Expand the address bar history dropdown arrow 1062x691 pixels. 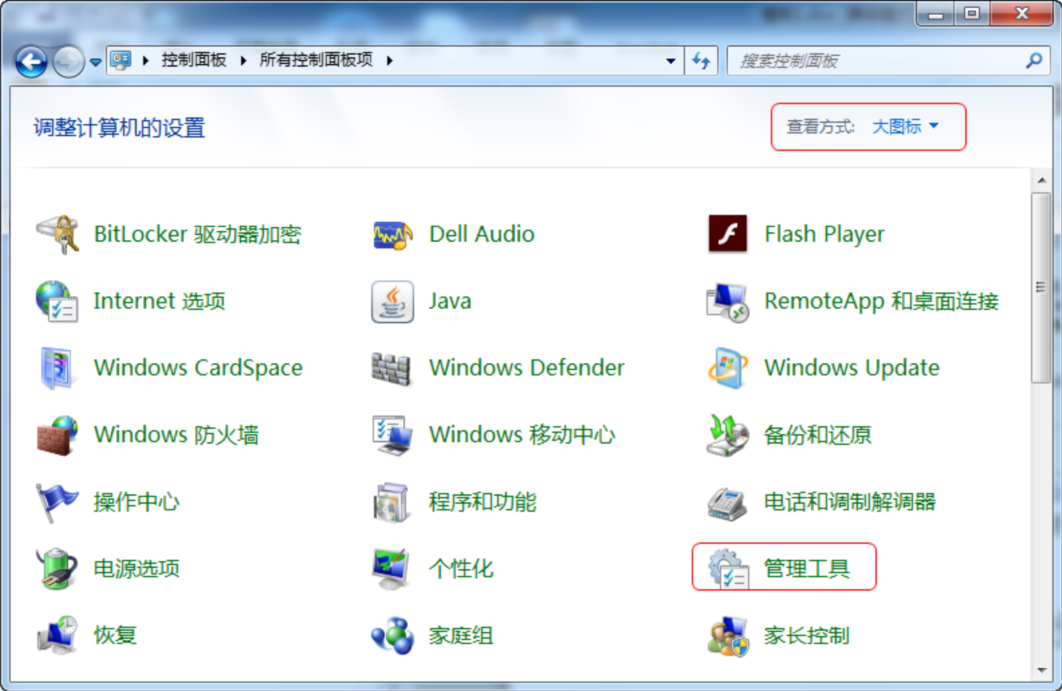(671, 61)
